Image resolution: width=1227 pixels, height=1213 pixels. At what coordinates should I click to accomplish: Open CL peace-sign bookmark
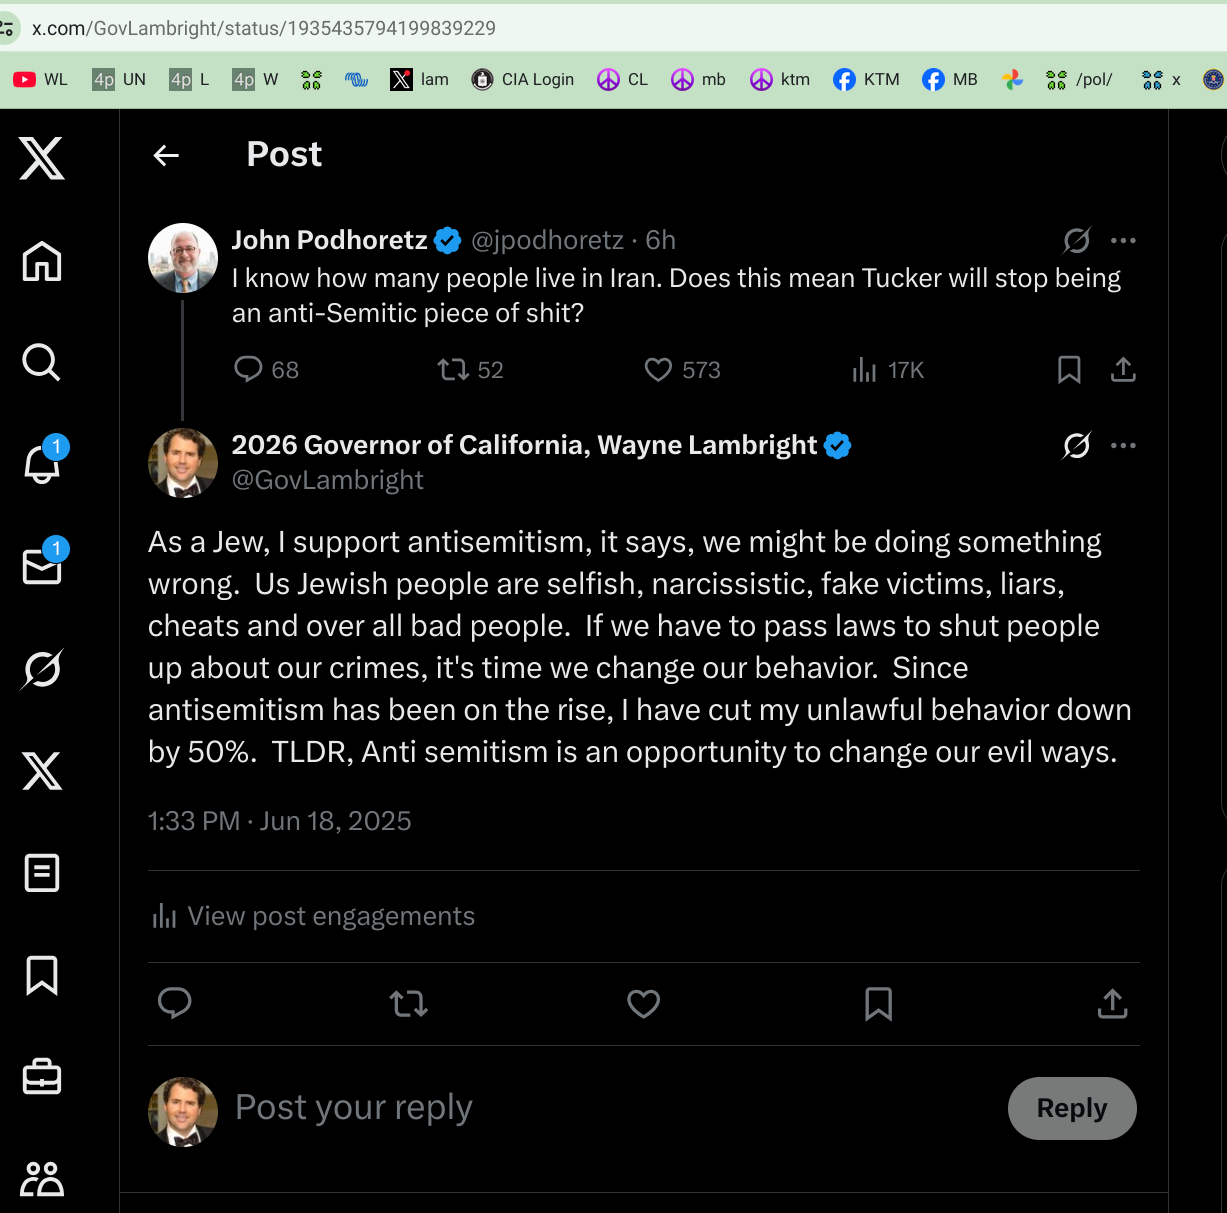(622, 79)
